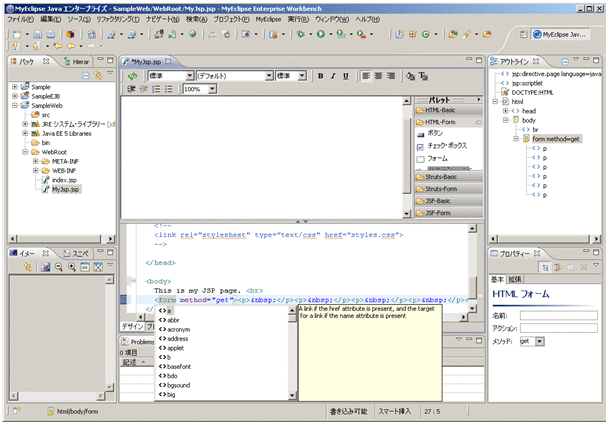Open MyJsp.jsp in the package tree
The height and width of the screenshot is (425, 609).
tap(66, 188)
